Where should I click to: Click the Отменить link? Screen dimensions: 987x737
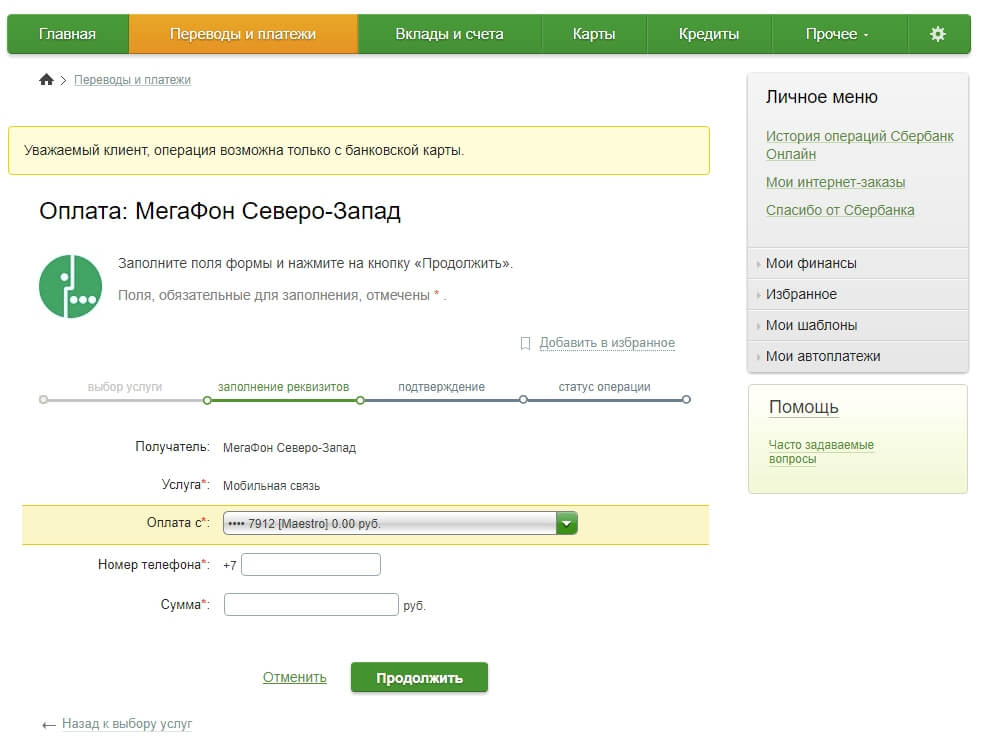[294, 677]
